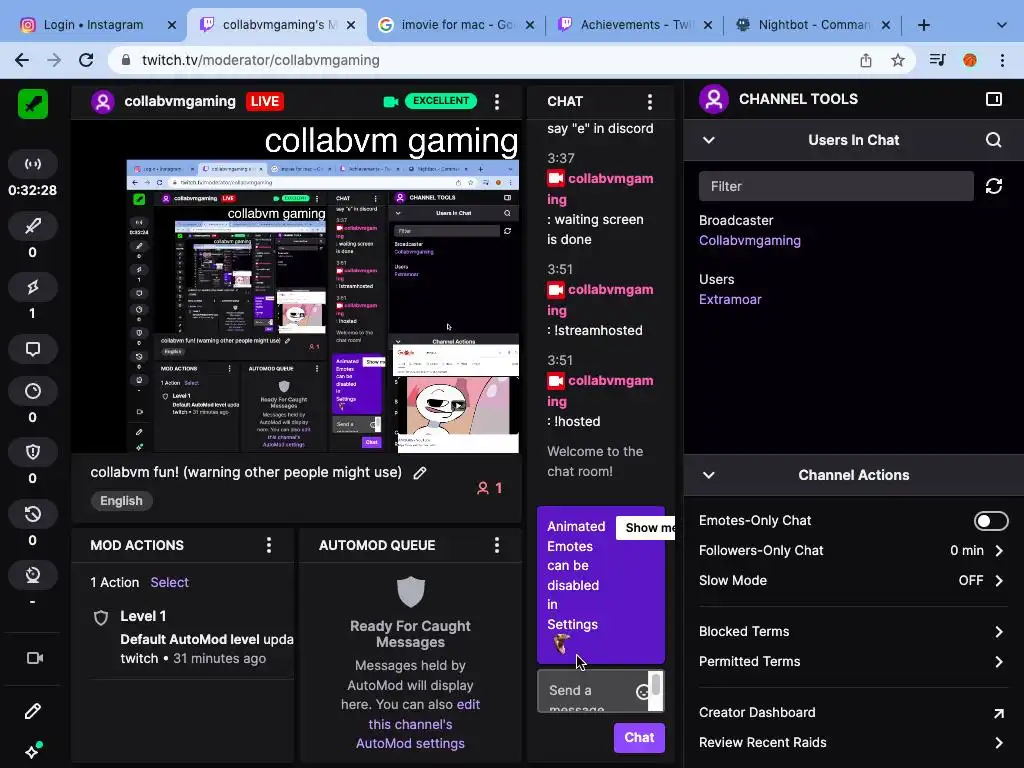This screenshot has height=768, width=1024.
Task: Click the English language tag
Action: (x=121, y=501)
